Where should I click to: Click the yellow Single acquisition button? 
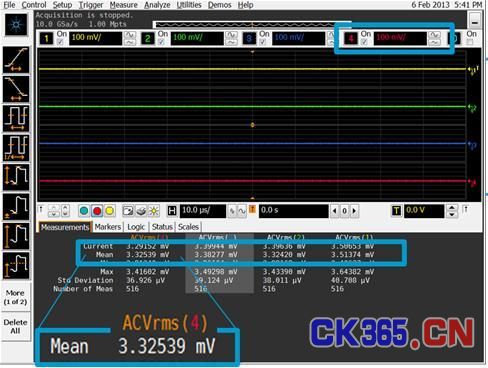(109, 211)
